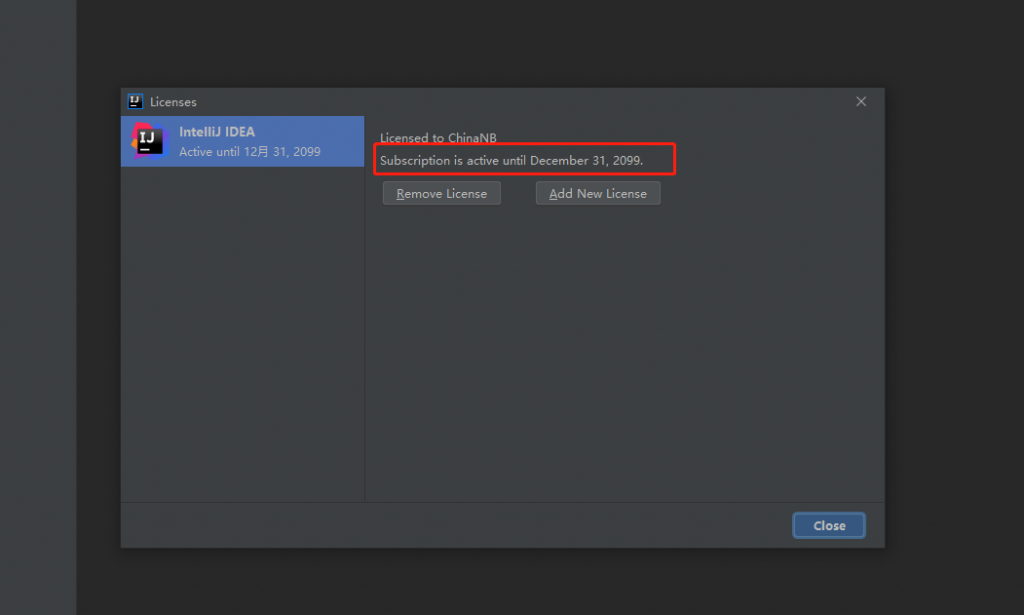Viewport: 1024px width, 615px height.
Task: Dismiss dialog using the X icon
Action: (x=861, y=101)
